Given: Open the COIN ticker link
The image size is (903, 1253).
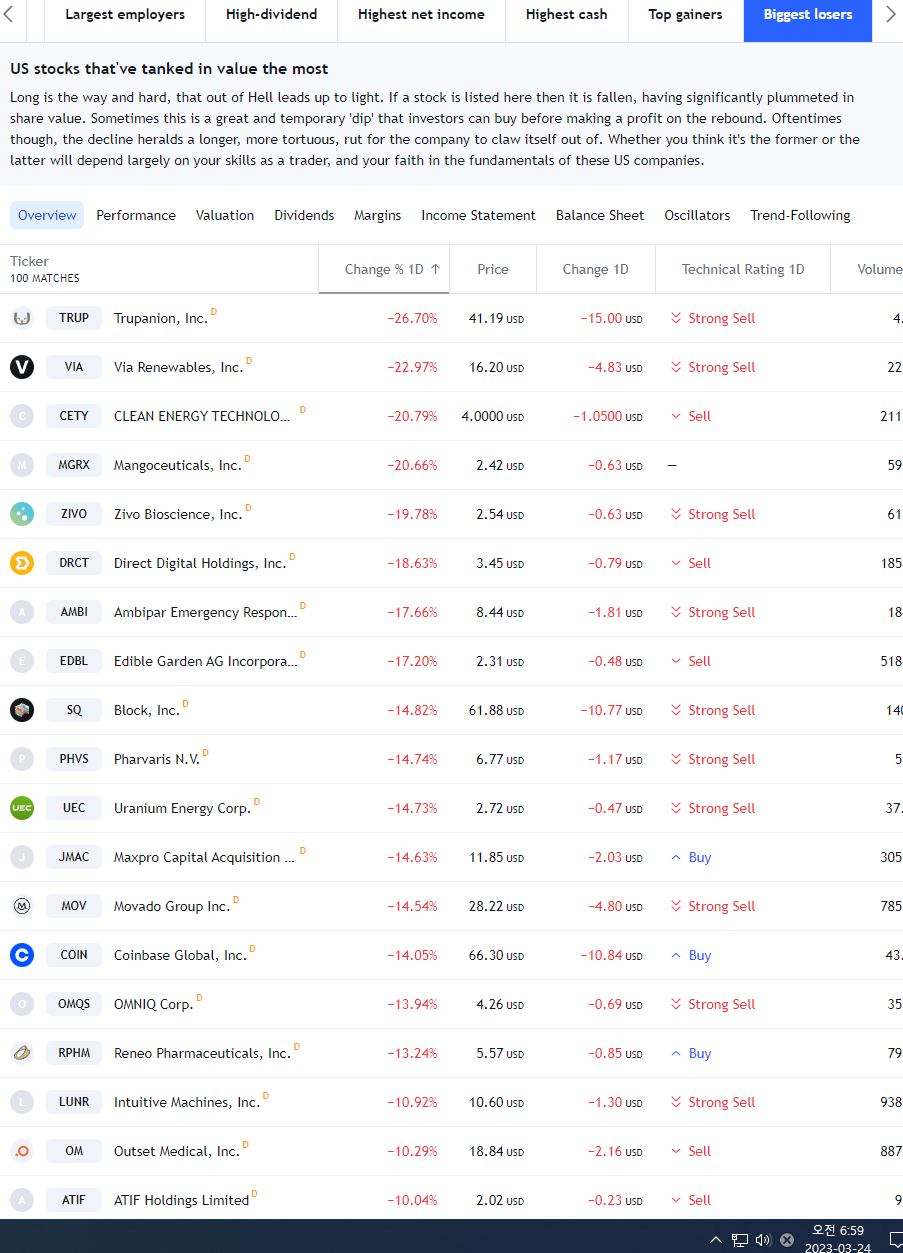Looking at the screenshot, I should coord(74,955).
